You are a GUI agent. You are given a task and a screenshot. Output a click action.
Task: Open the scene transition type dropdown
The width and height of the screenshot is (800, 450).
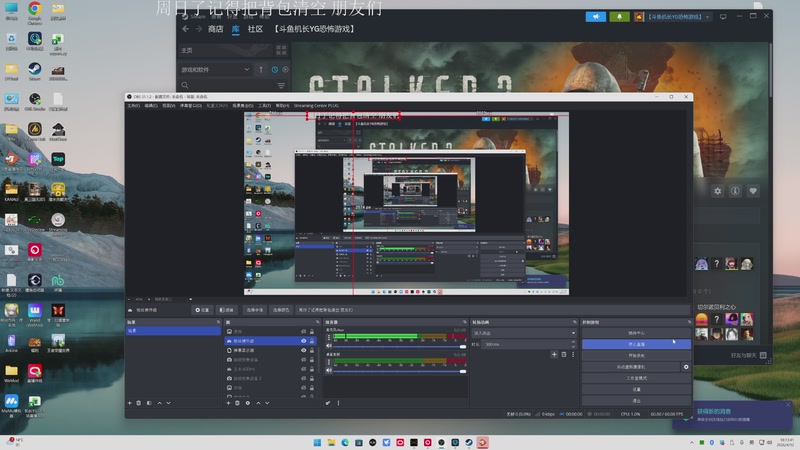[x=525, y=333]
